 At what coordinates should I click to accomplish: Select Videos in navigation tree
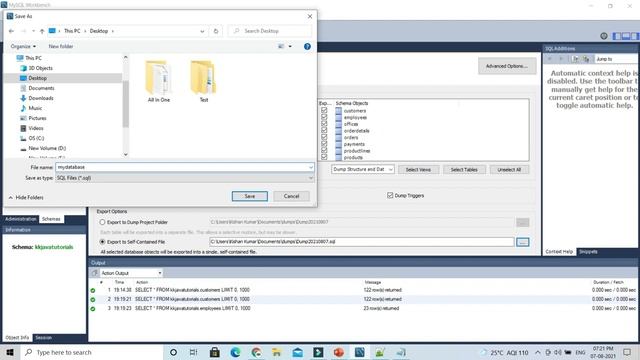(36, 128)
